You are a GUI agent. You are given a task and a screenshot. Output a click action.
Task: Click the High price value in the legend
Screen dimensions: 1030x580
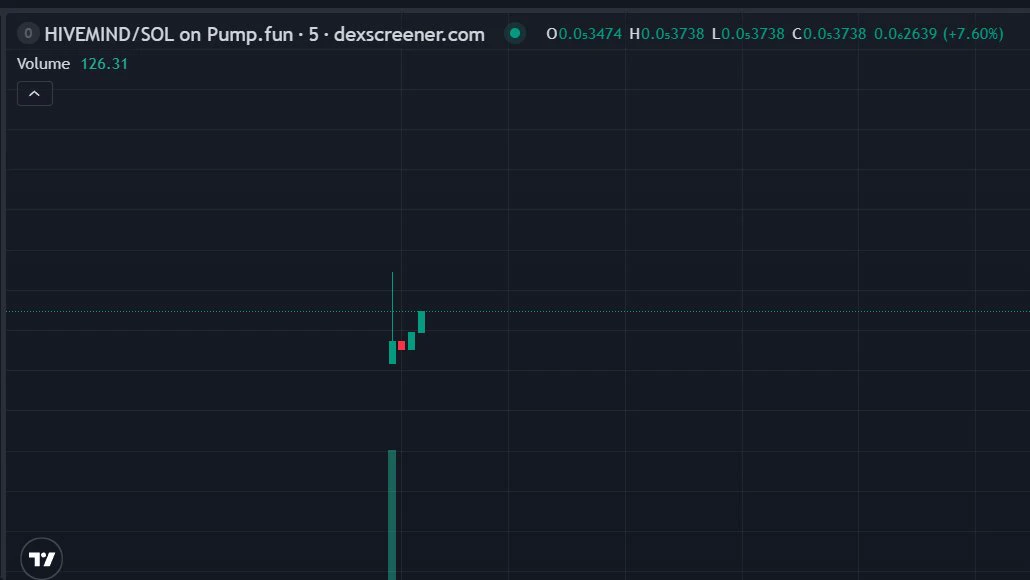(x=673, y=33)
